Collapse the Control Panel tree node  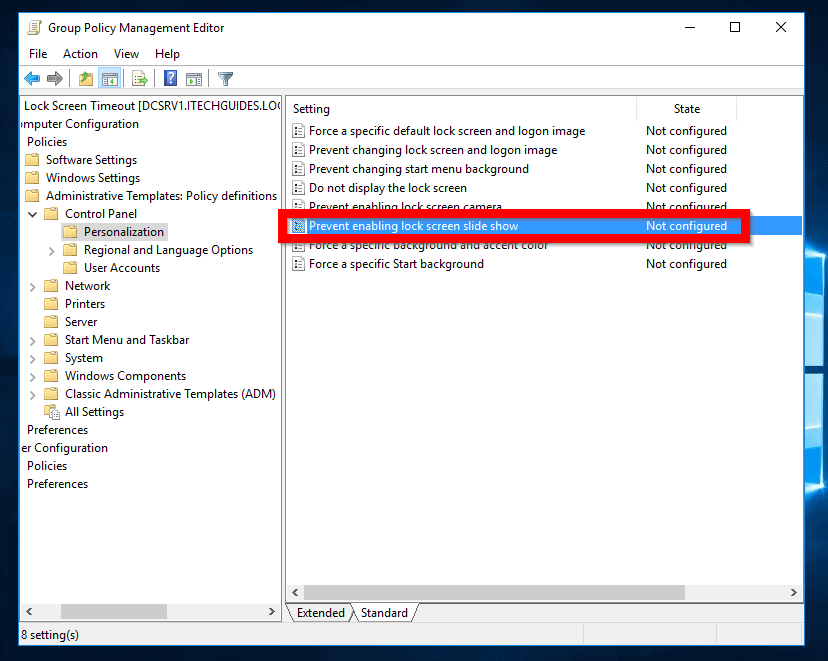pyautogui.click(x=32, y=213)
